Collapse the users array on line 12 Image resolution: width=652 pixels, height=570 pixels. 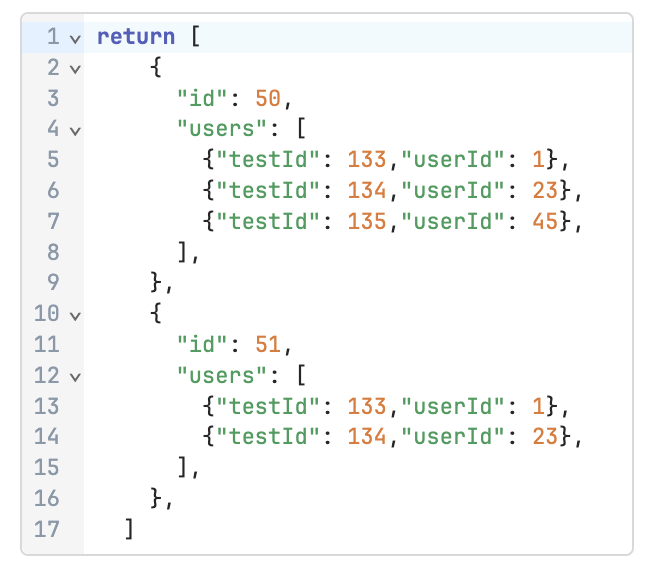[x=75, y=376]
